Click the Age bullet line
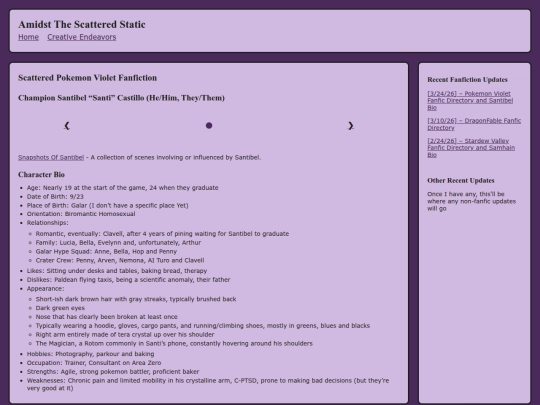 123,188
